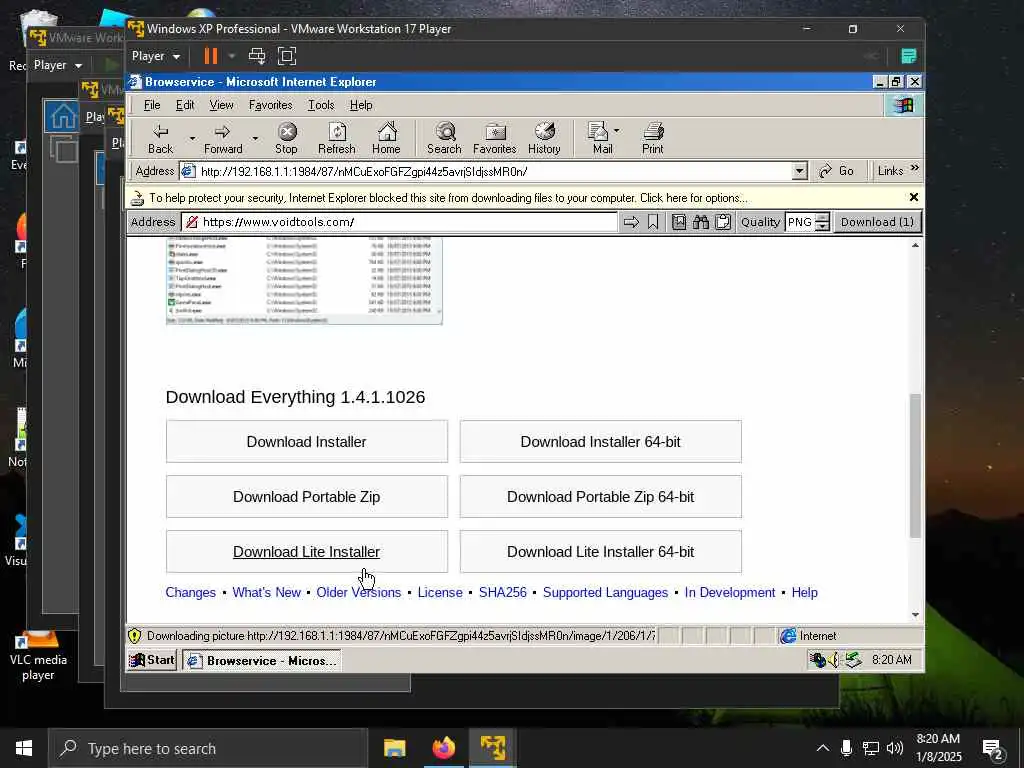
Task: Click Download Installer button
Action: (x=307, y=441)
